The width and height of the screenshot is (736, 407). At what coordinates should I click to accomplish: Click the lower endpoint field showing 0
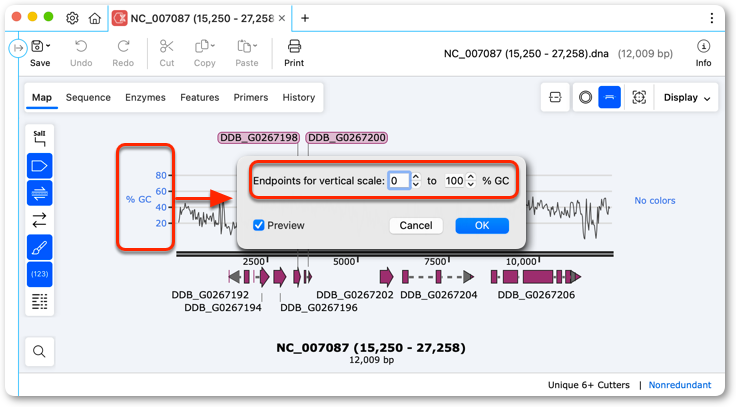pos(399,181)
